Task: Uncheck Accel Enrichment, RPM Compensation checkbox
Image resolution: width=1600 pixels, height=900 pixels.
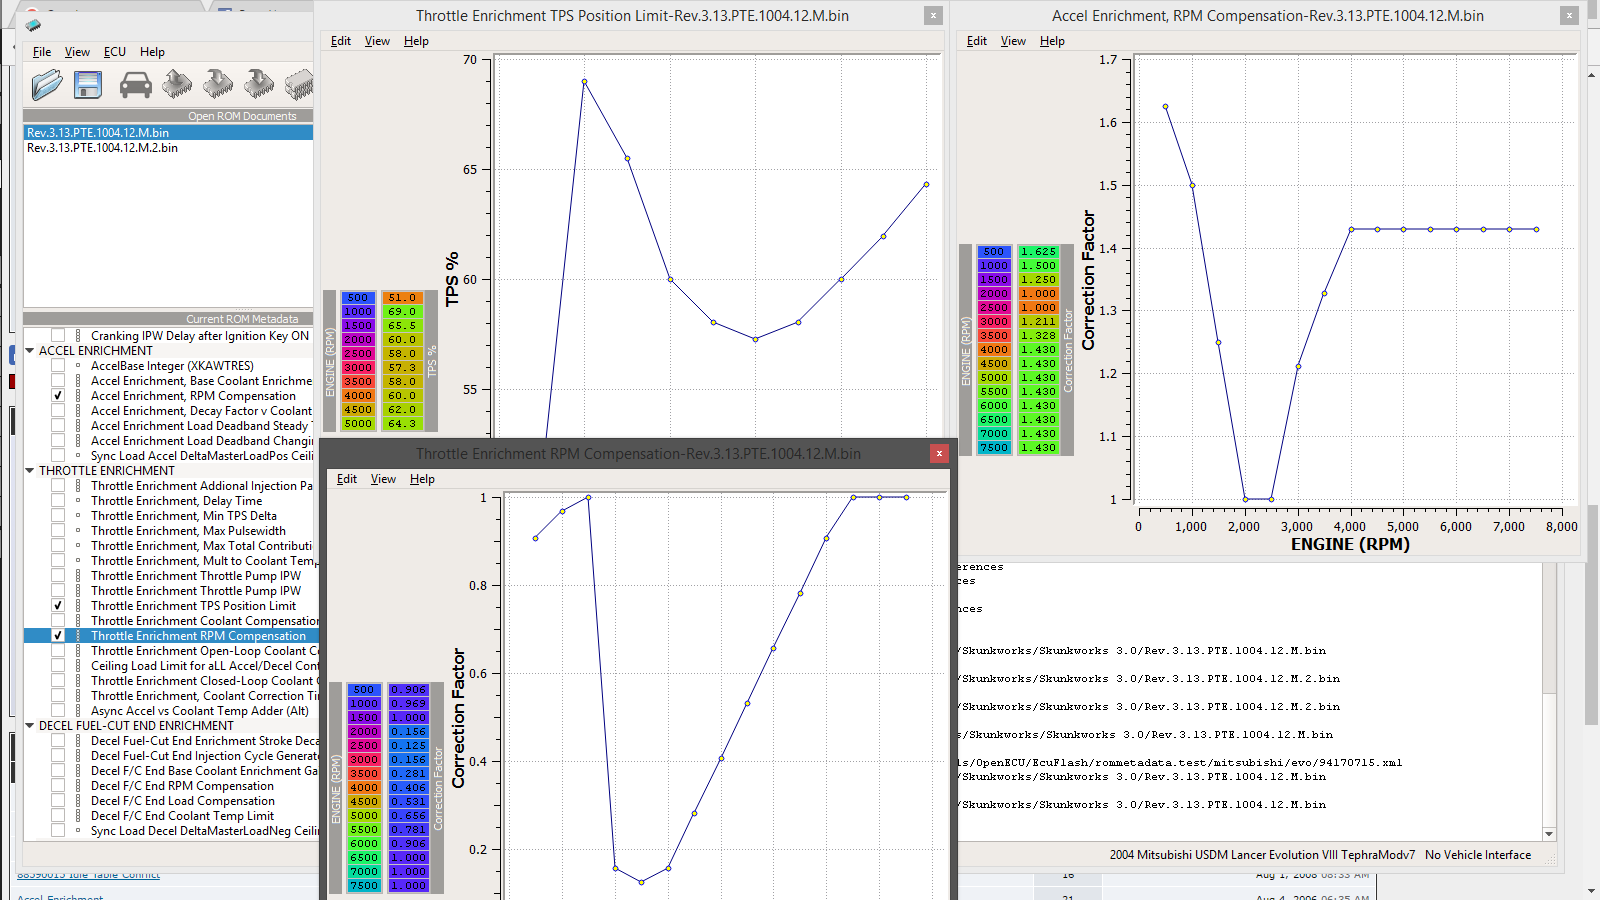Action: (58, 396)
